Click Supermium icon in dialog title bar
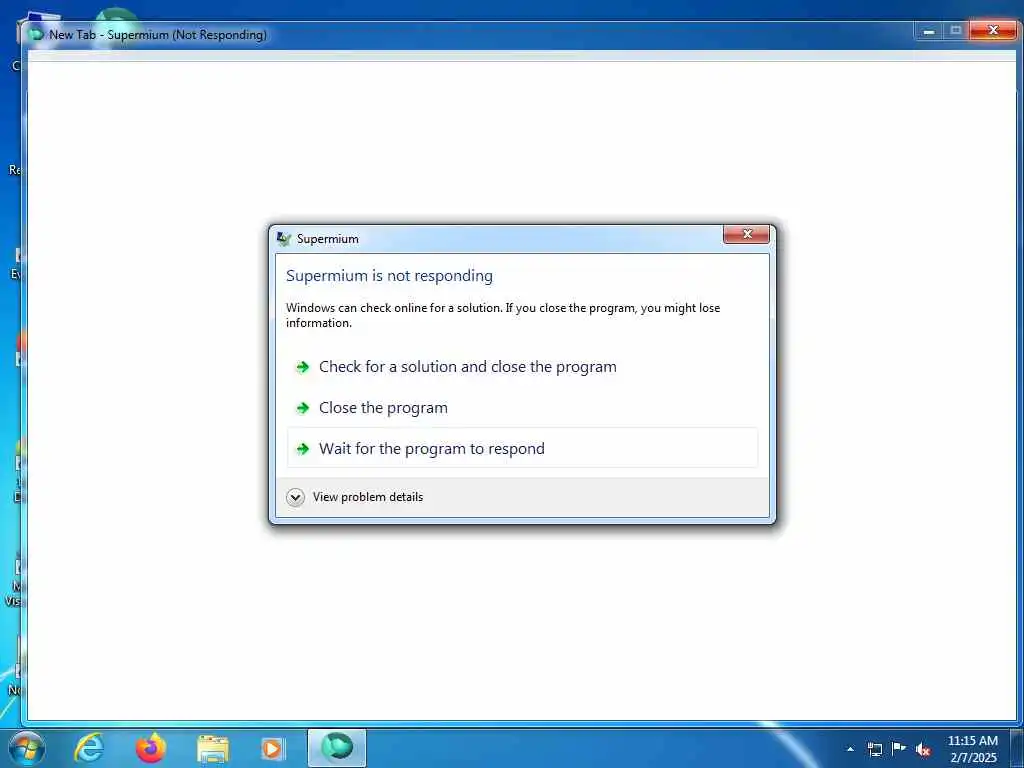This screenshot has width=1024, height=768. point(283,239)
